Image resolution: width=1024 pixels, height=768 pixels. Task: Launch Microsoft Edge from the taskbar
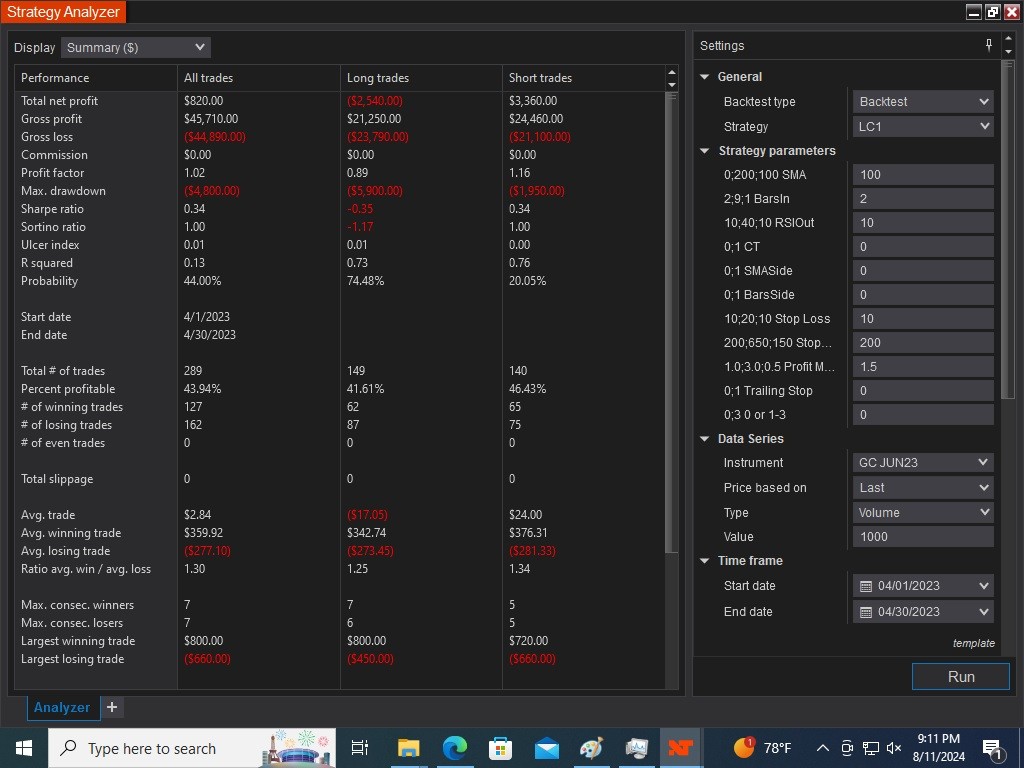click(x=455, y=748)
